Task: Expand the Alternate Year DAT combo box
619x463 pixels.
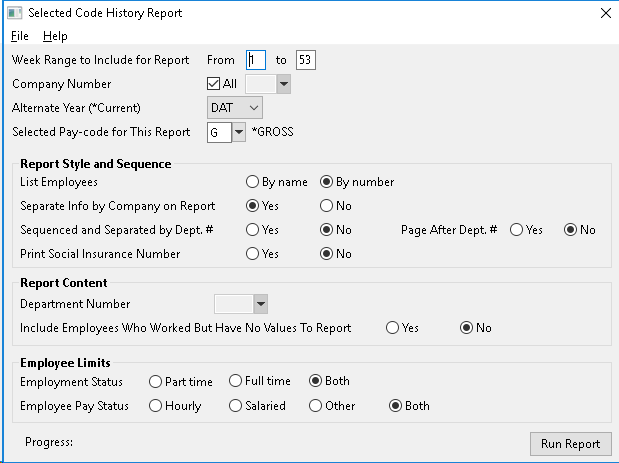Action: (x=234, y=108)
